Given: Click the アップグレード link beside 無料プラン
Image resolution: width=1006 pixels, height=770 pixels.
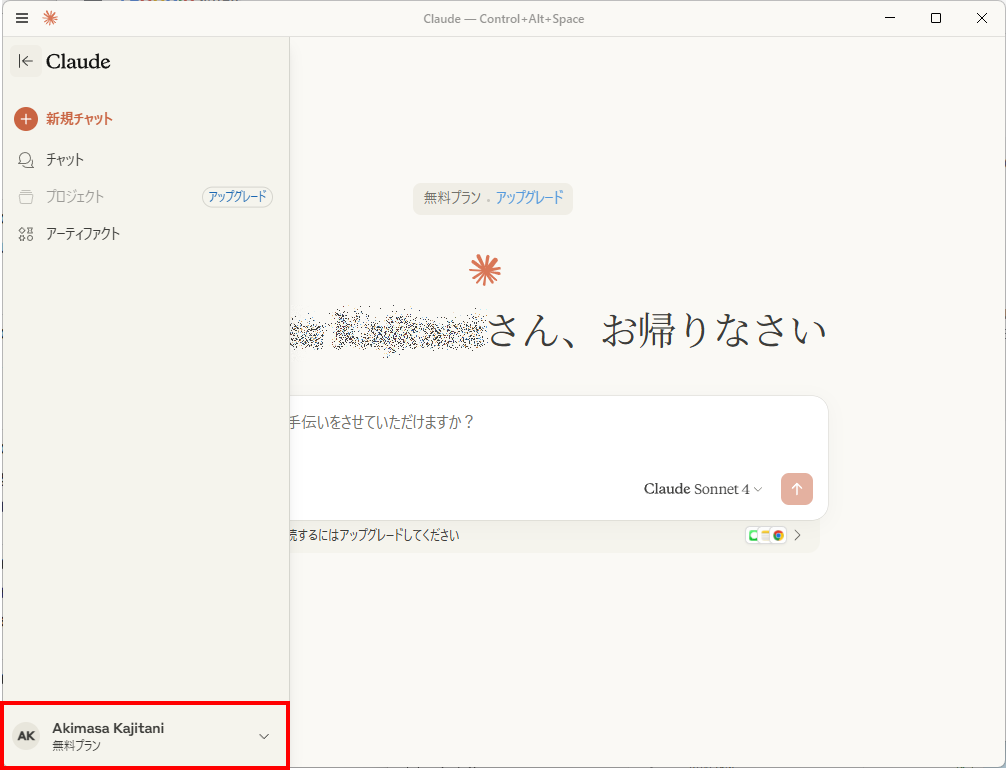Looking at the screenshot, I should [529, 198].
